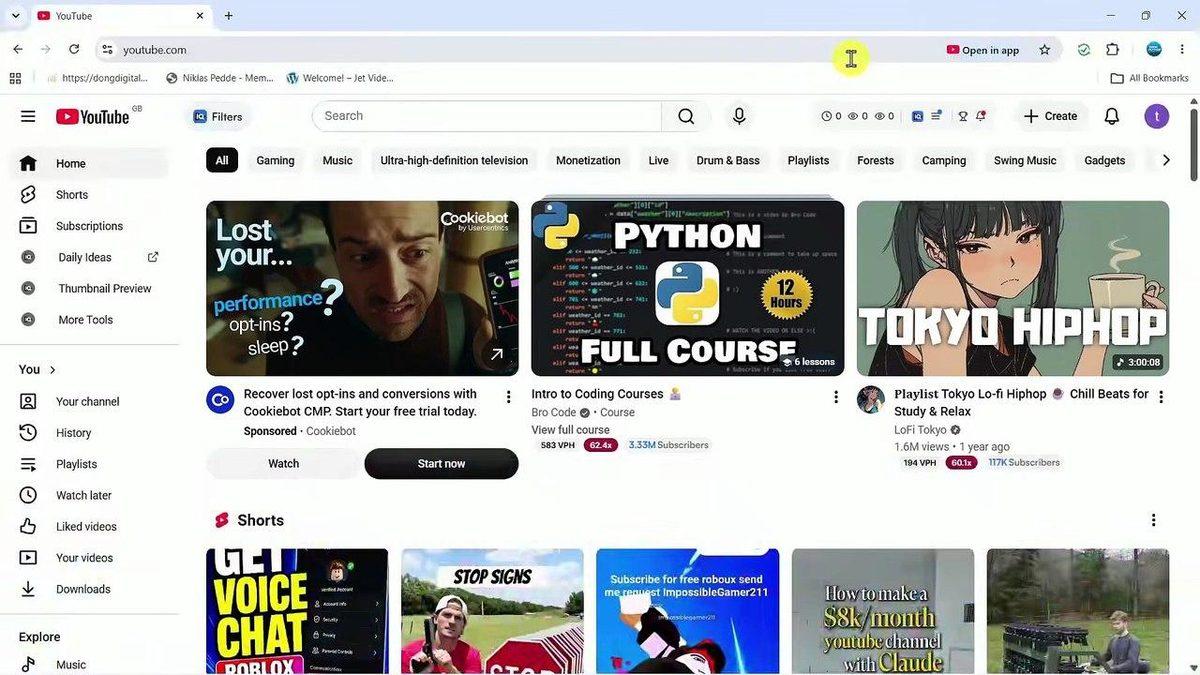Open Liked videos in sidebar
The height and width of the screenshot is (675, 1200).
[x=90, y=527]
